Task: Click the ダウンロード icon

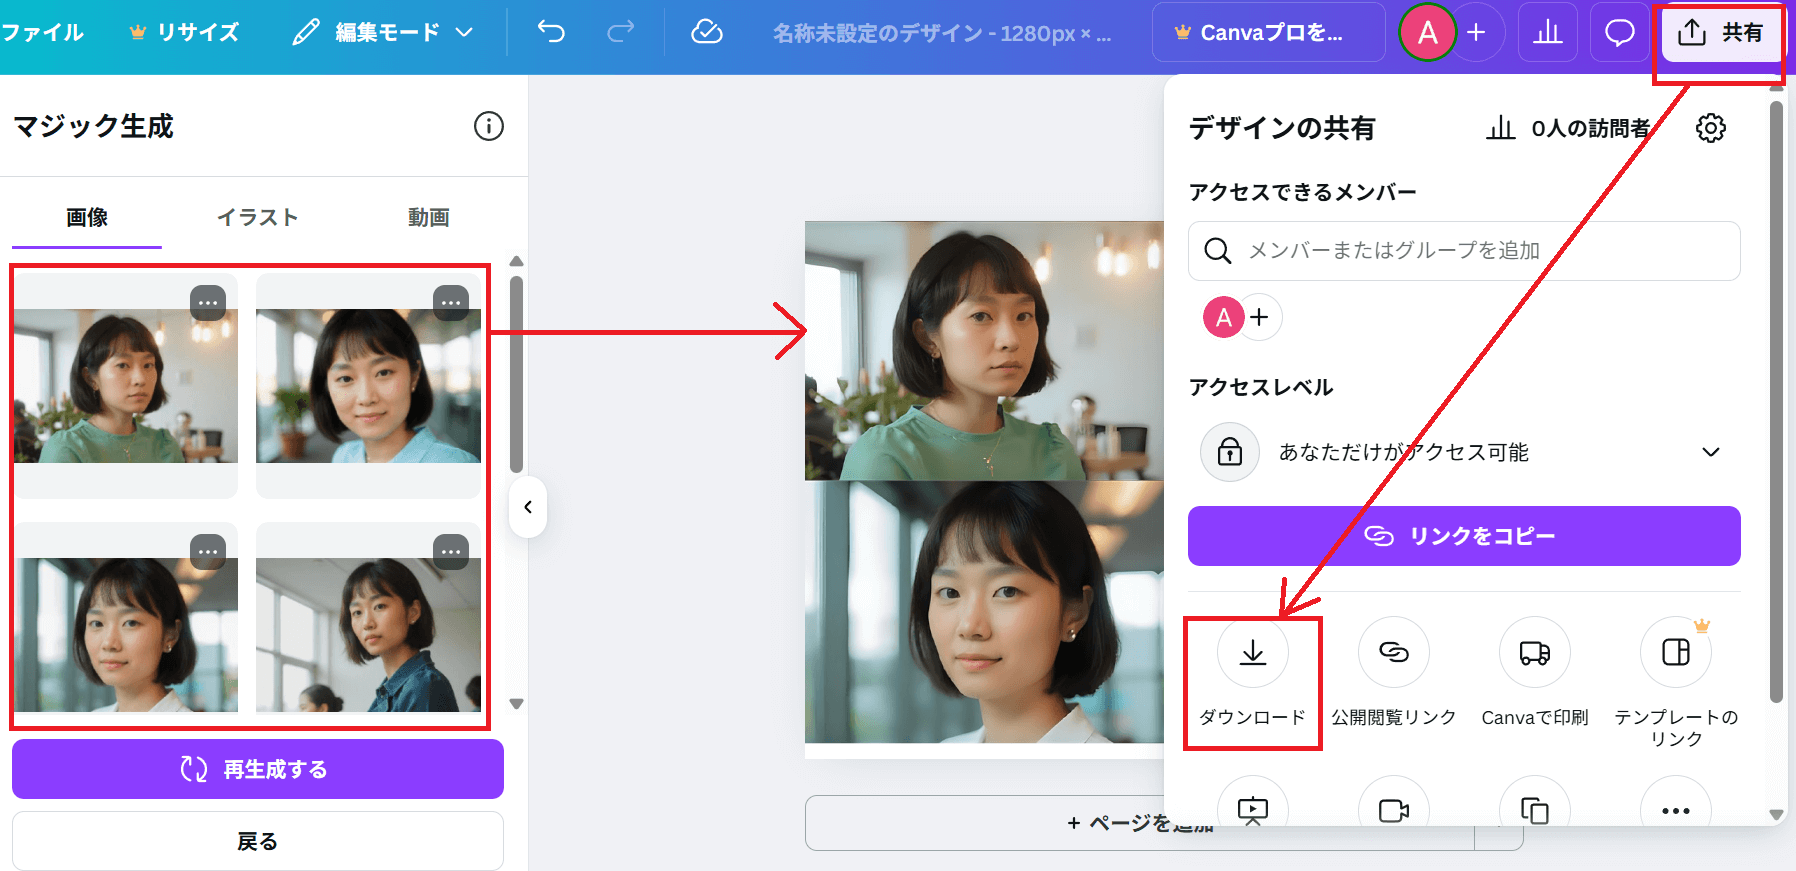Action: (x=1253, y=653)
